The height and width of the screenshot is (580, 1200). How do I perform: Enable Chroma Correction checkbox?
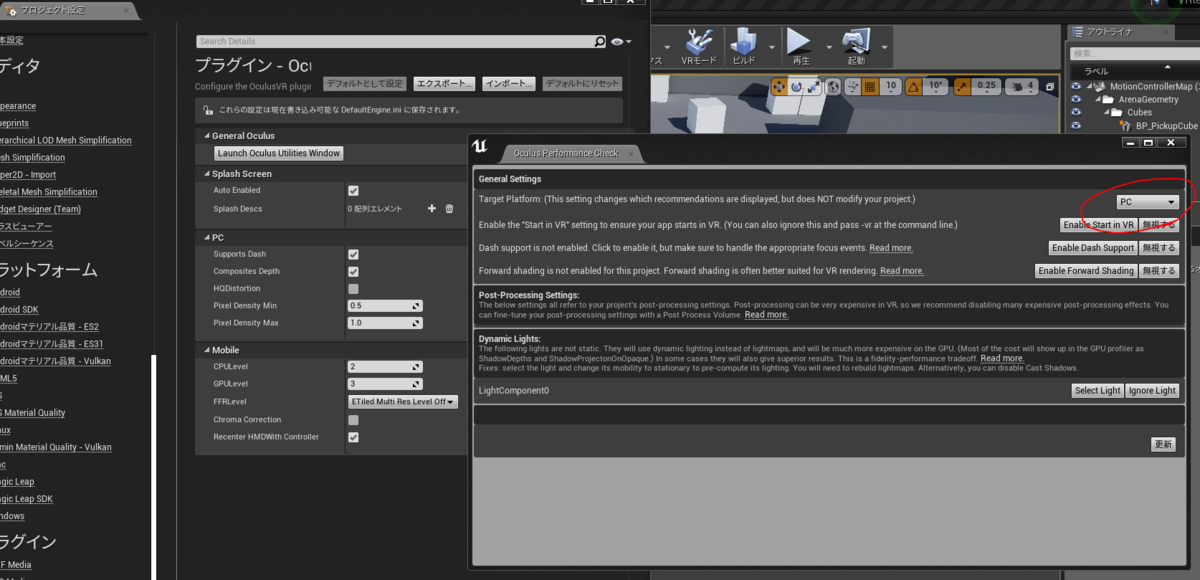pyautogui.click(x=353, y=420)
